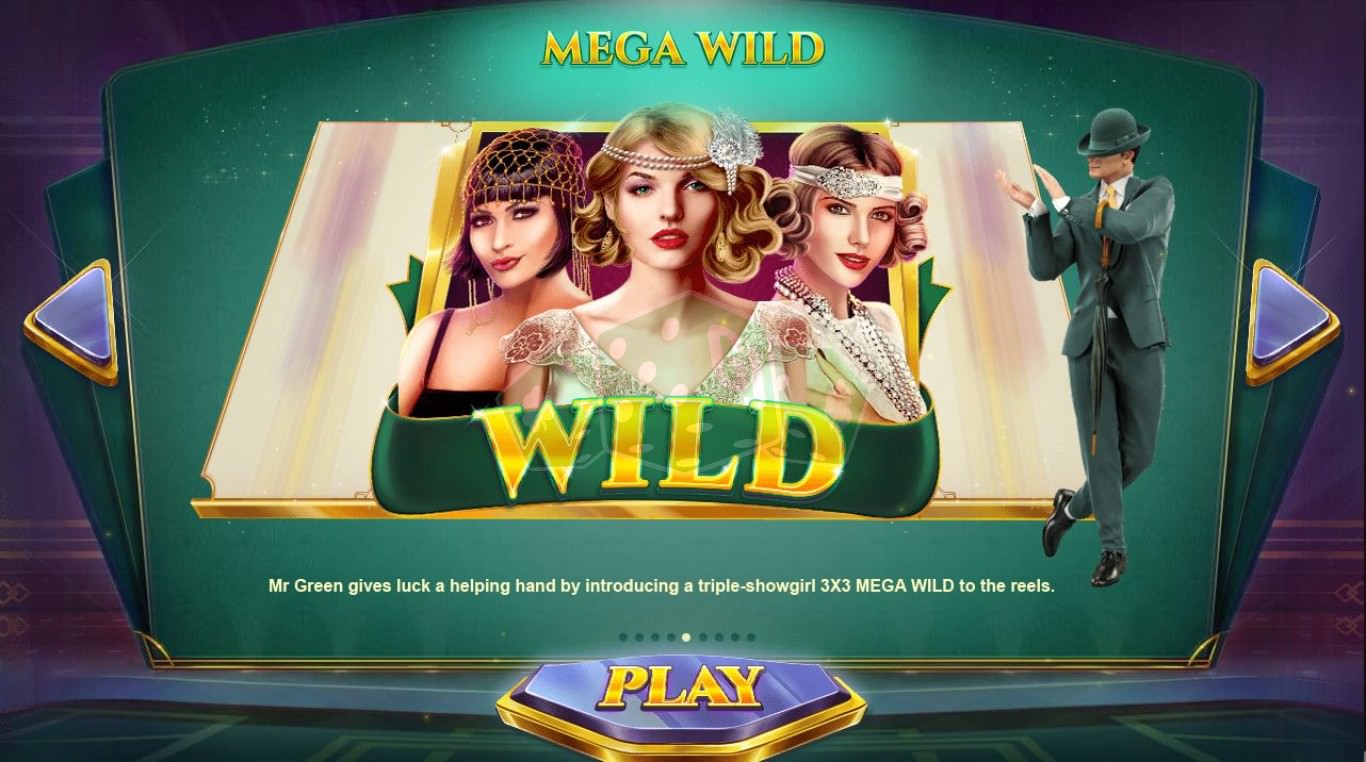Screen dimensions: 1366x762
Task: Jump to the fourth pagination dot
Action: [x=671, y=637]
